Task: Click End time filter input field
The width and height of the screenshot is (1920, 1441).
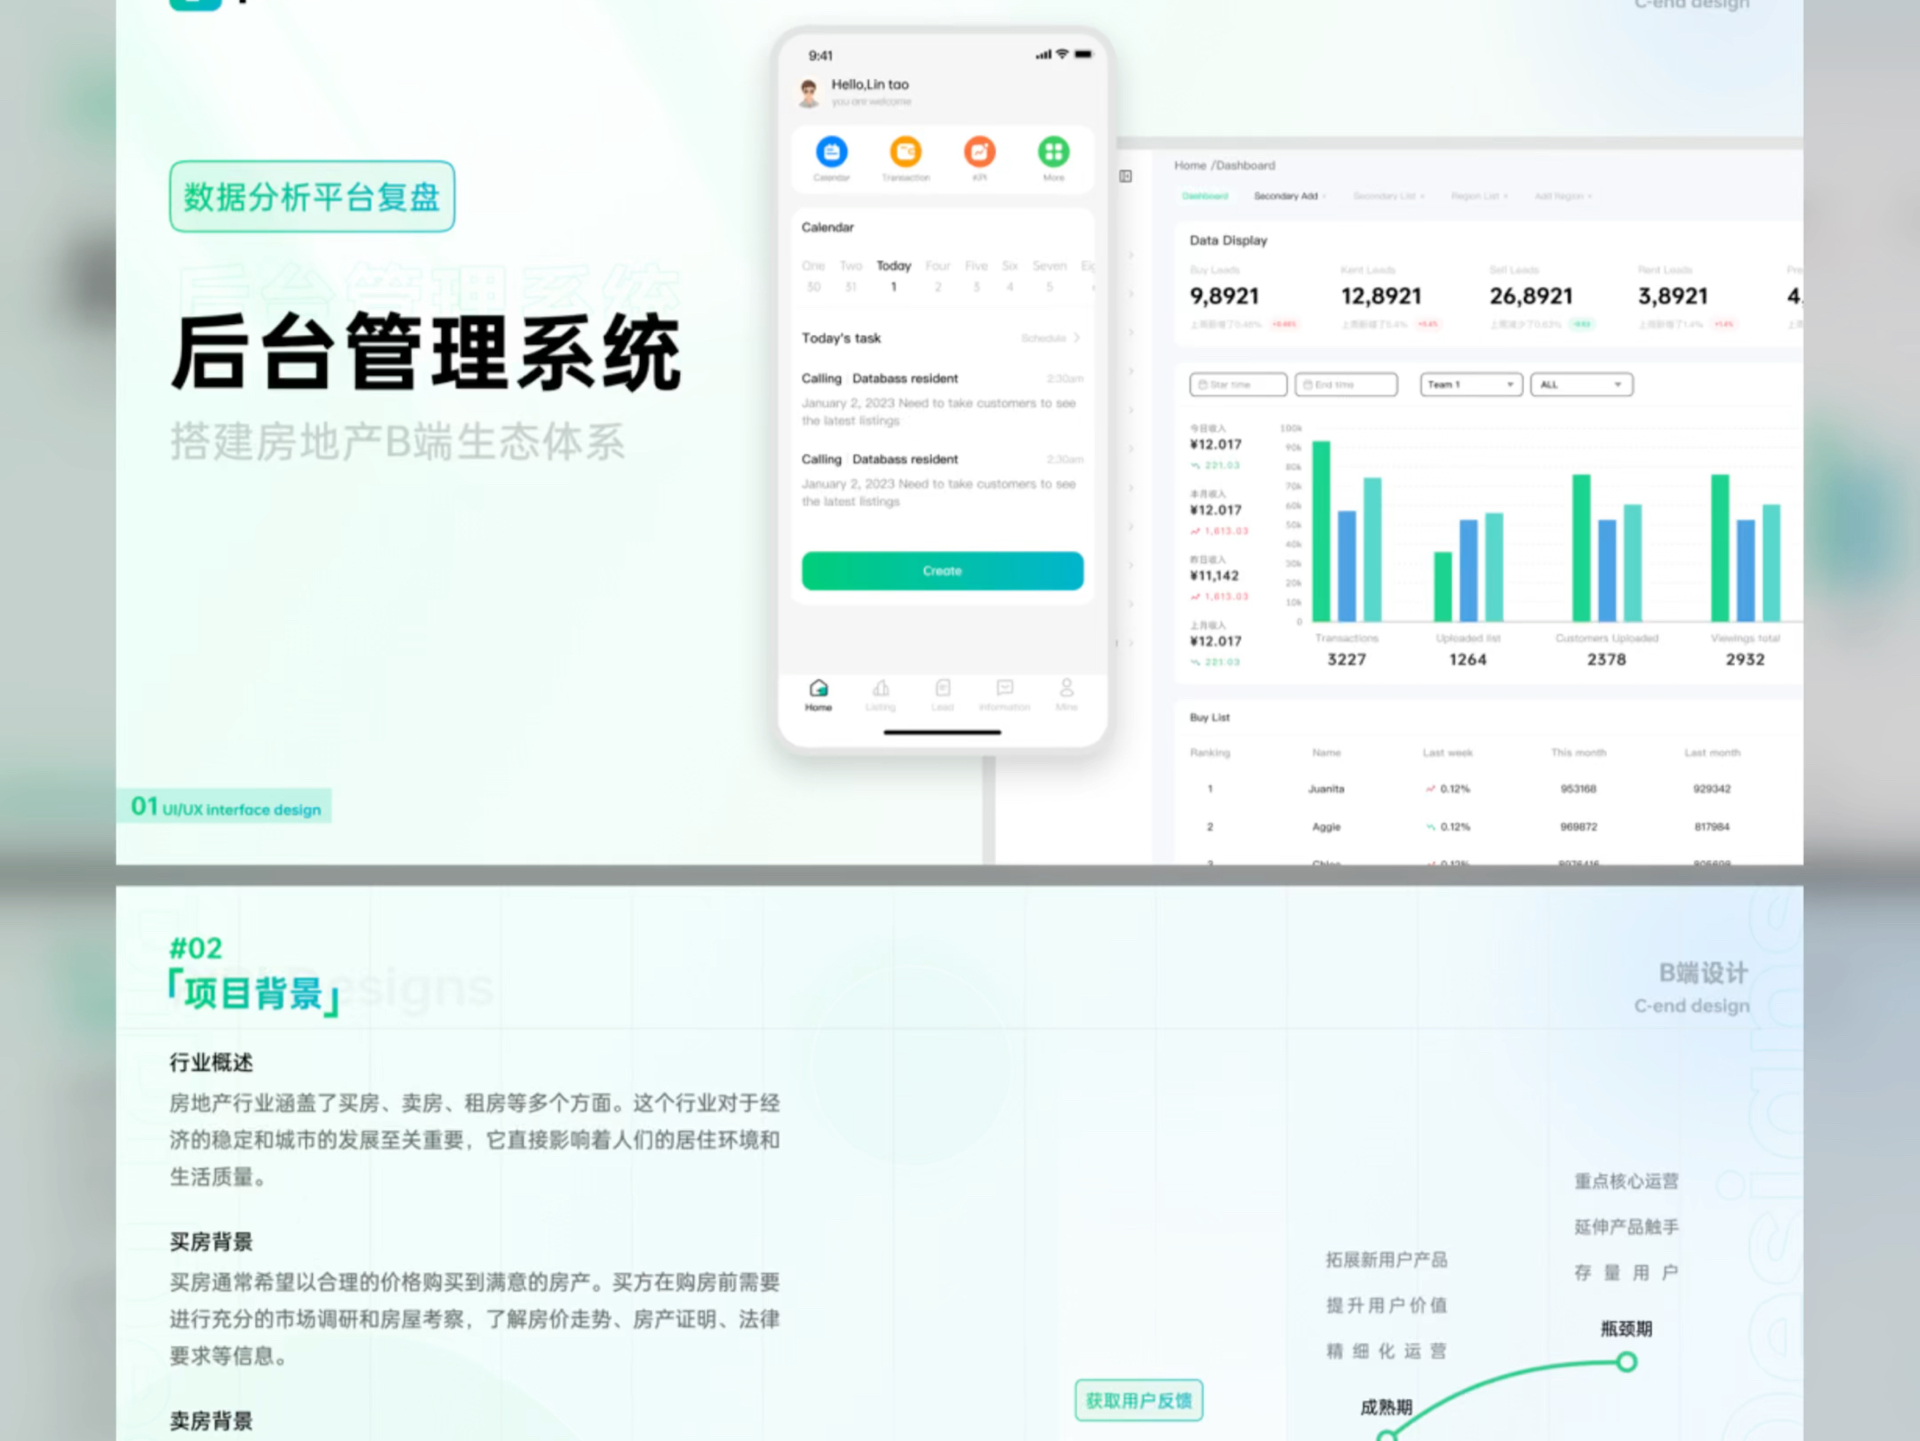Action: pyautogui.click(x=1342, y=384)
